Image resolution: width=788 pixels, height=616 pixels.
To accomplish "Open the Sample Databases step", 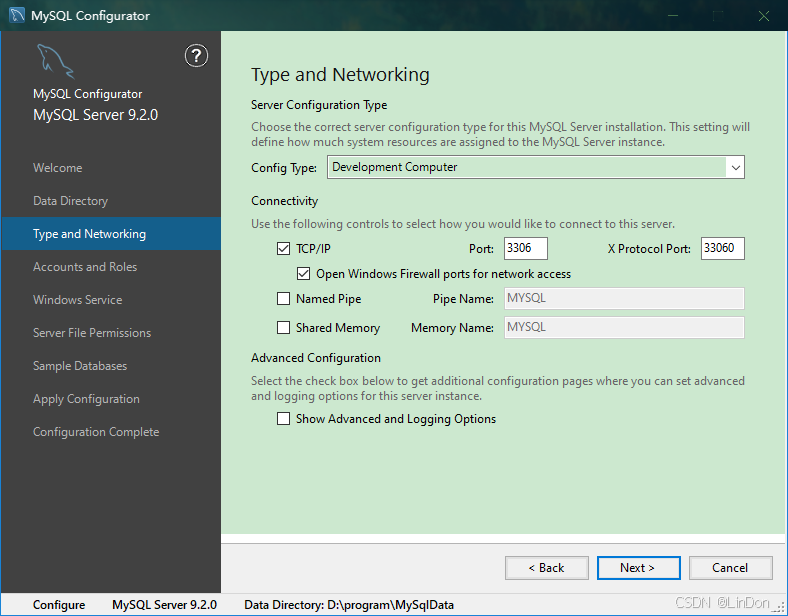I will [x=80, y=366].
